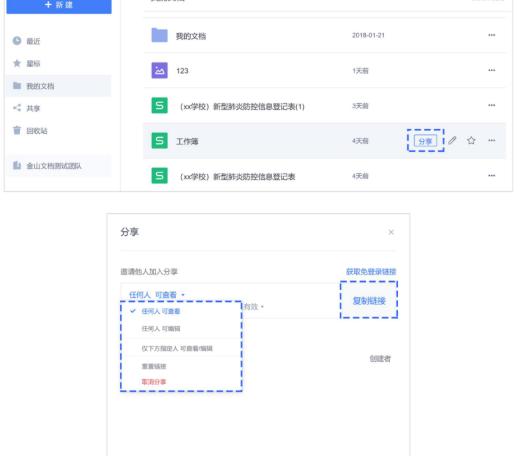Click the green sheet icon of 工作簿
Image resolution: width=531 pixels, height=456 pixels.
(x=160, y=140)
